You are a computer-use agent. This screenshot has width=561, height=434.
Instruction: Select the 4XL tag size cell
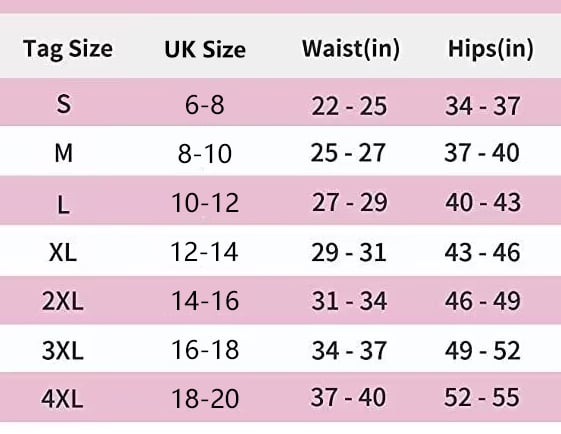pyautogui.click(x=62, y=399)
